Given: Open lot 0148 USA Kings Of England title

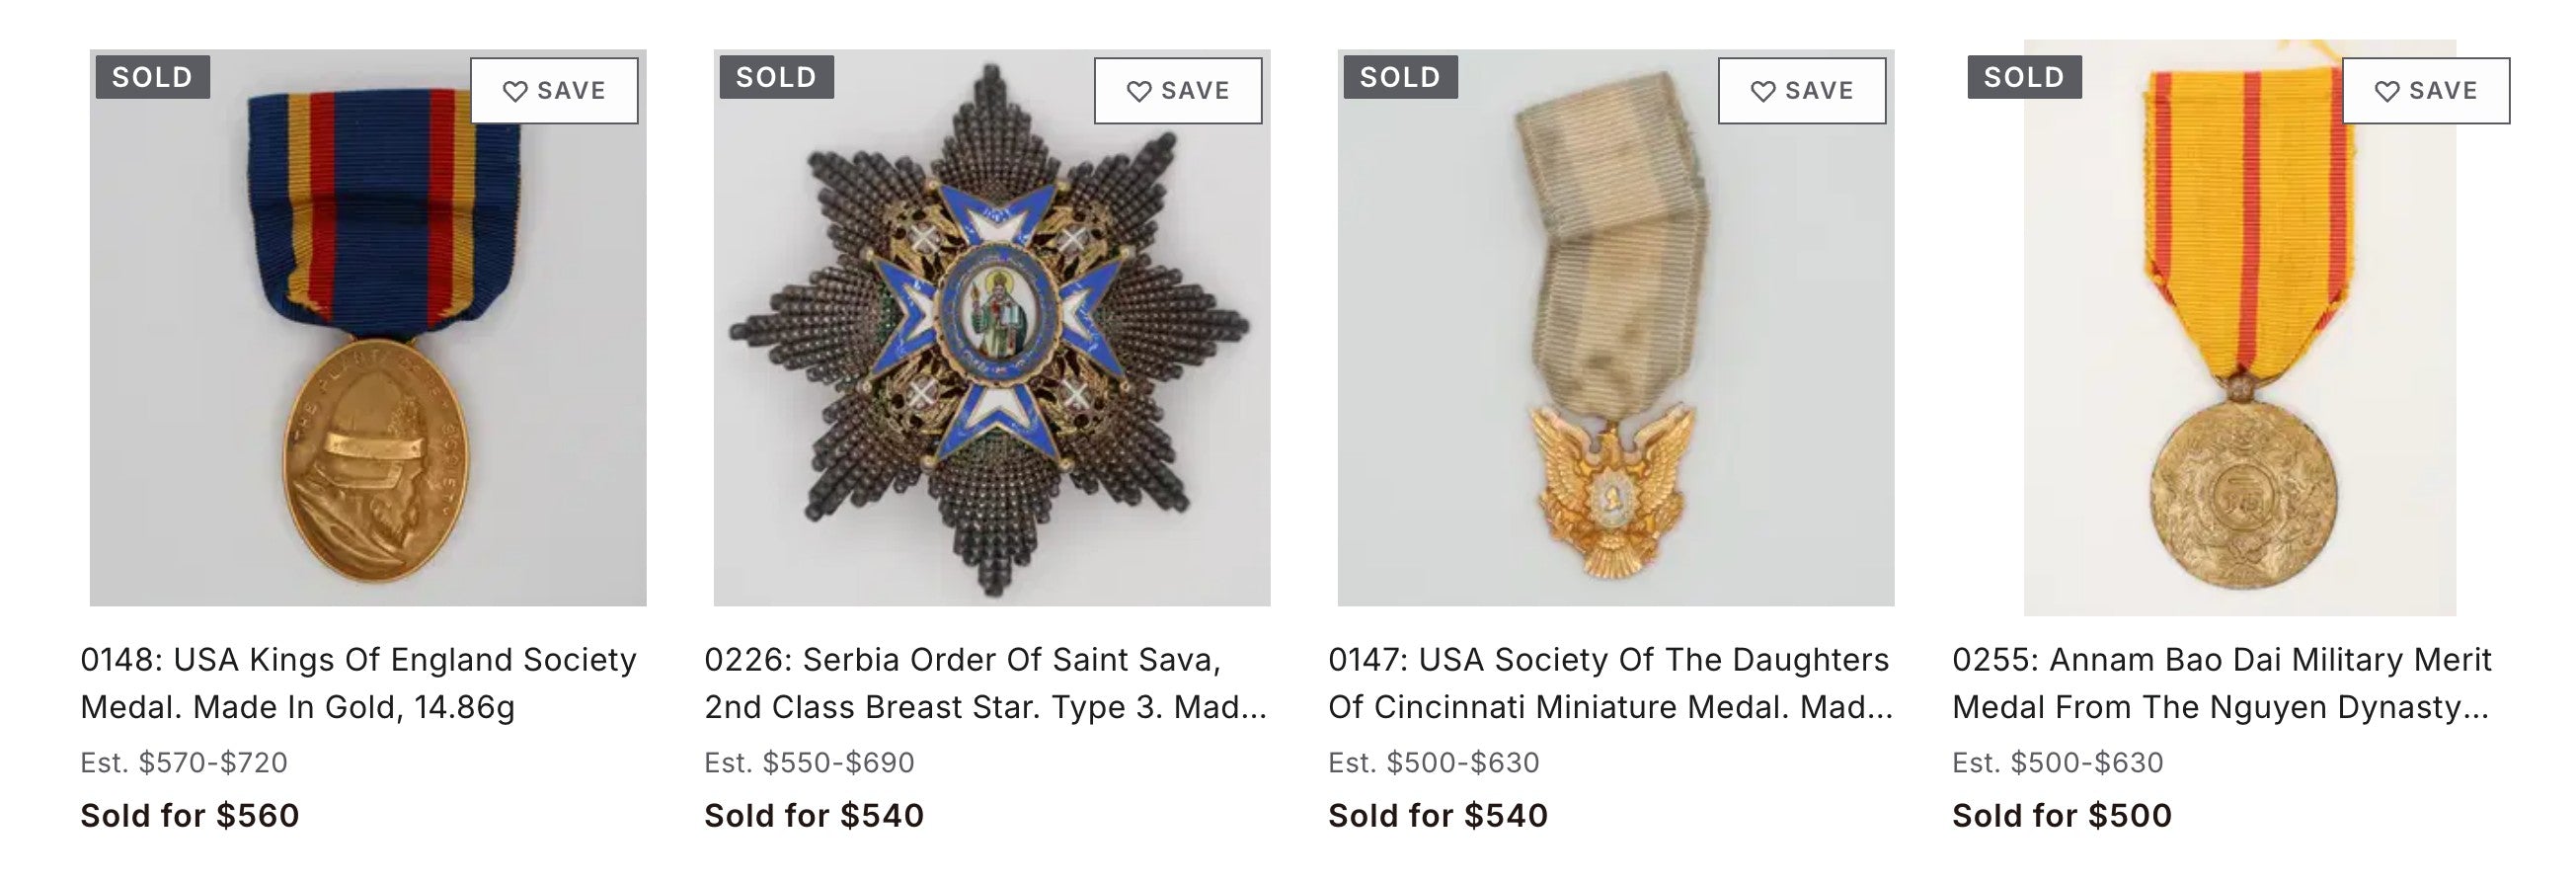Looking at the screenshot, I should pos(358,683).
